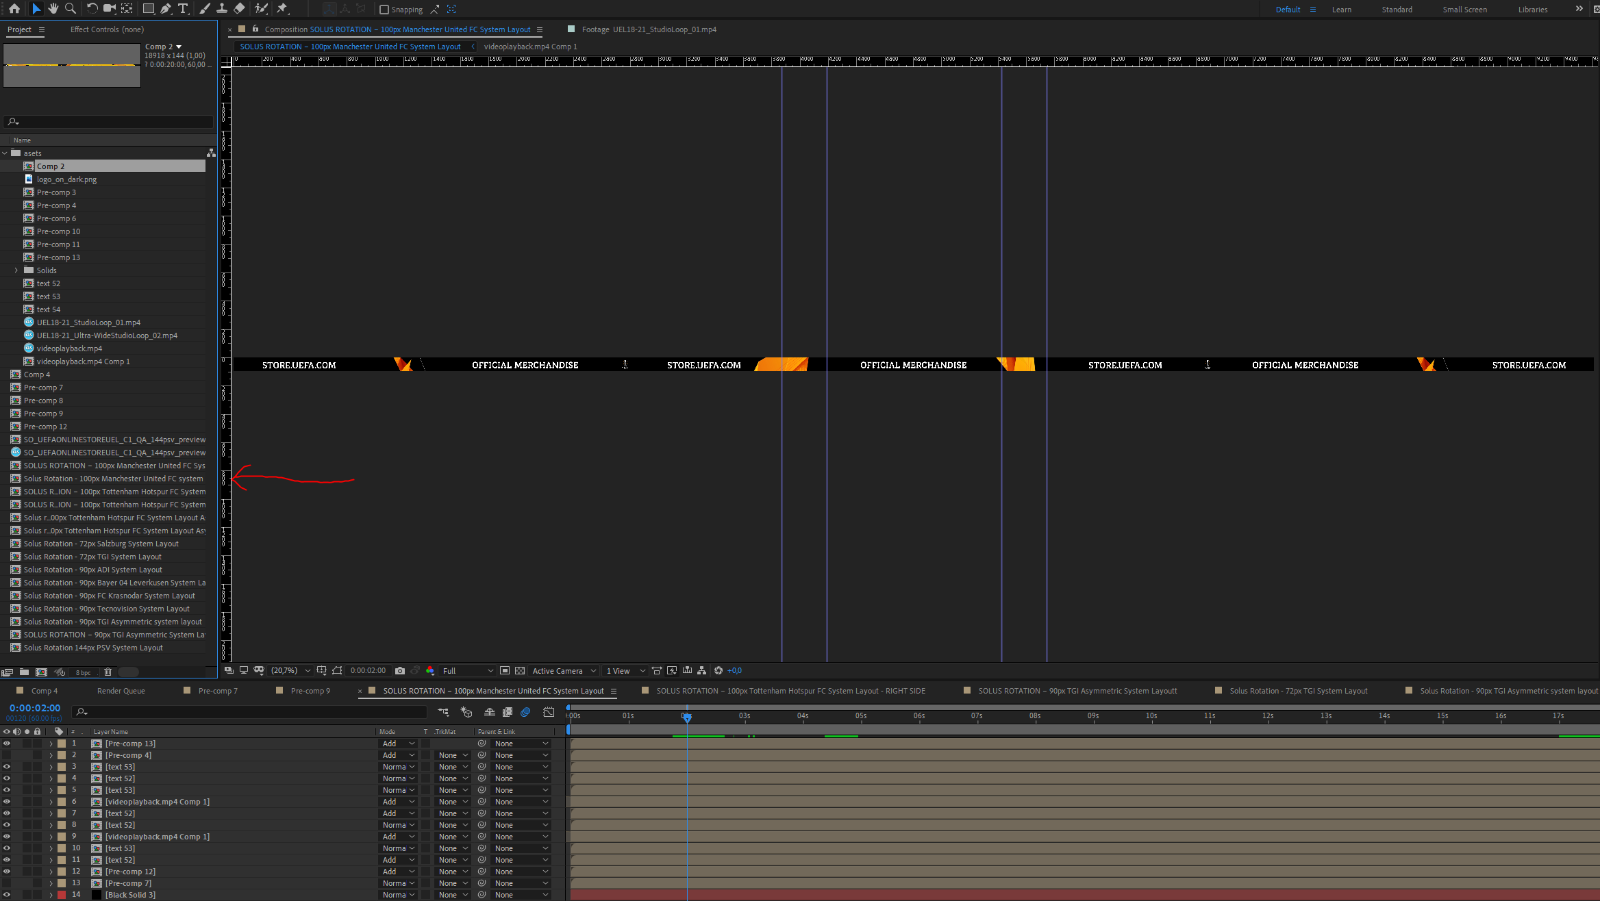
Task: Take a snapshot with camera icon
Action: click(x=400, y=671)
